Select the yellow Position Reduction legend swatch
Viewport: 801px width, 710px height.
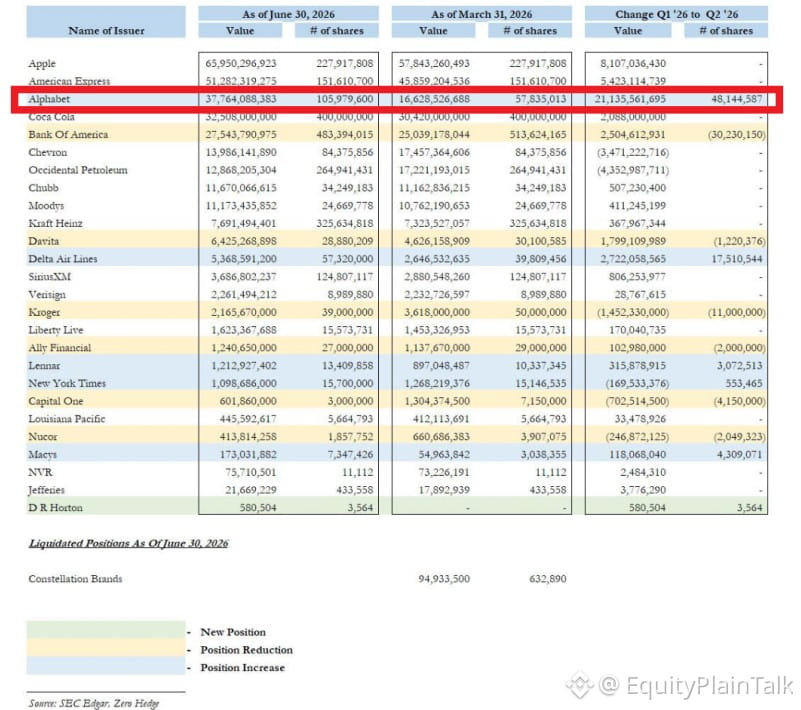(106, 647)
